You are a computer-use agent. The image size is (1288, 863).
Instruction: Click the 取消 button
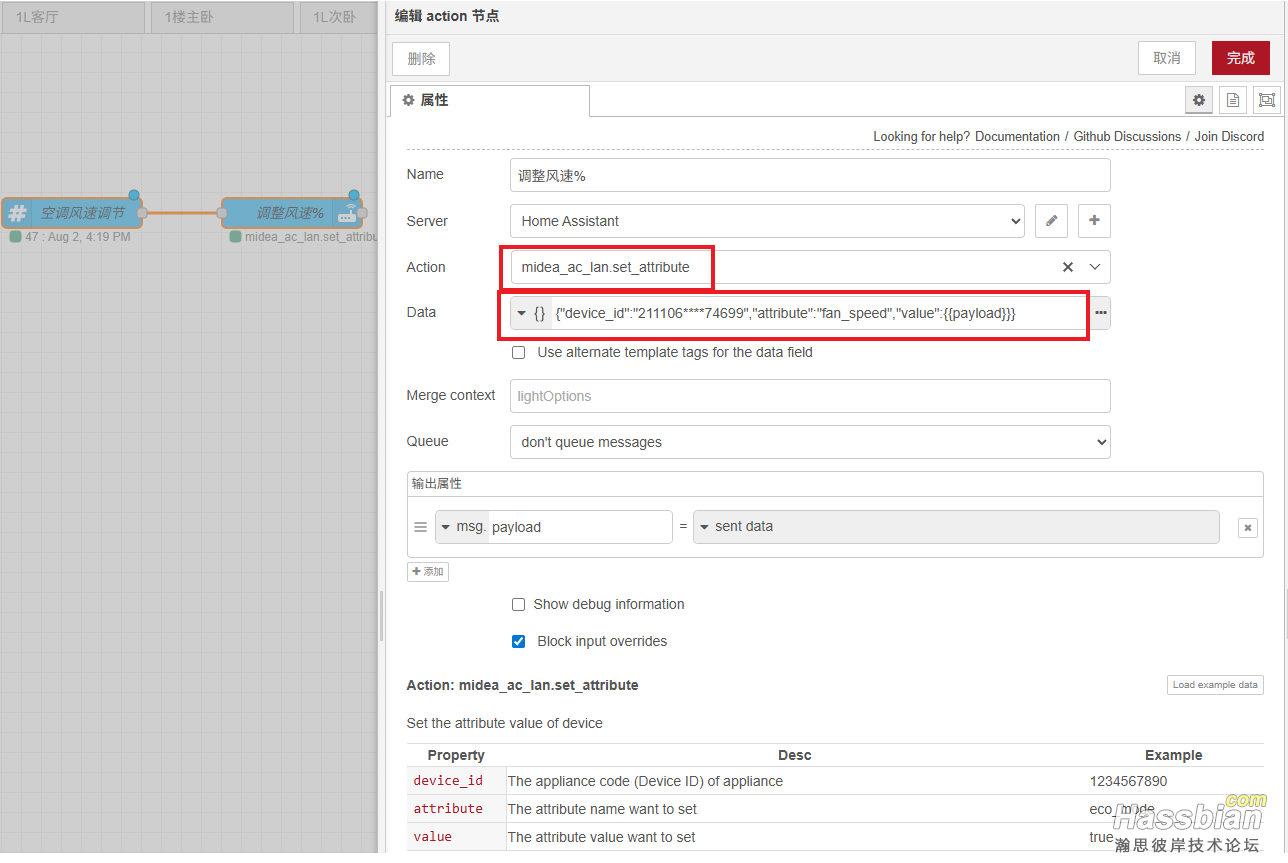(1167, 58)
